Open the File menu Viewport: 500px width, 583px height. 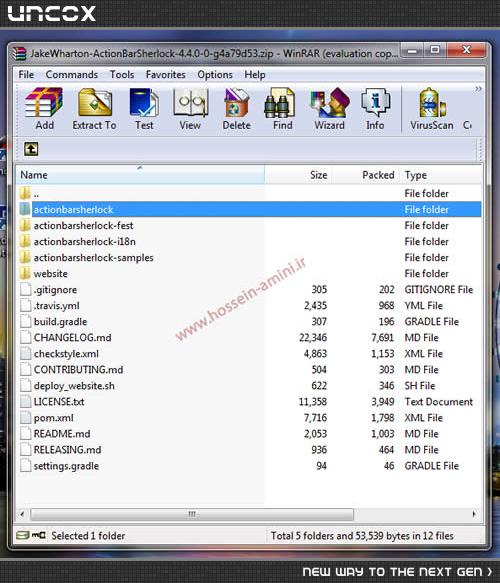coord(26,75)
